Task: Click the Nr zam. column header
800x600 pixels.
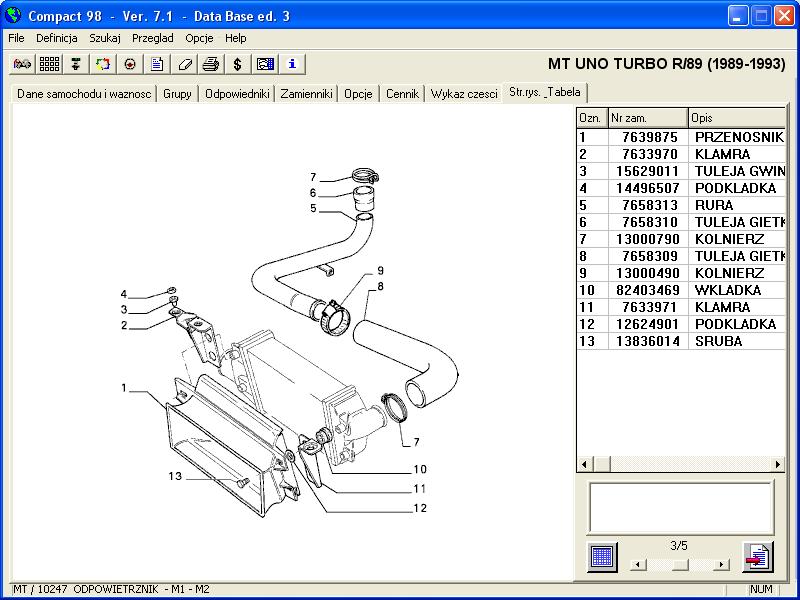Action: [x=648, y=118]
